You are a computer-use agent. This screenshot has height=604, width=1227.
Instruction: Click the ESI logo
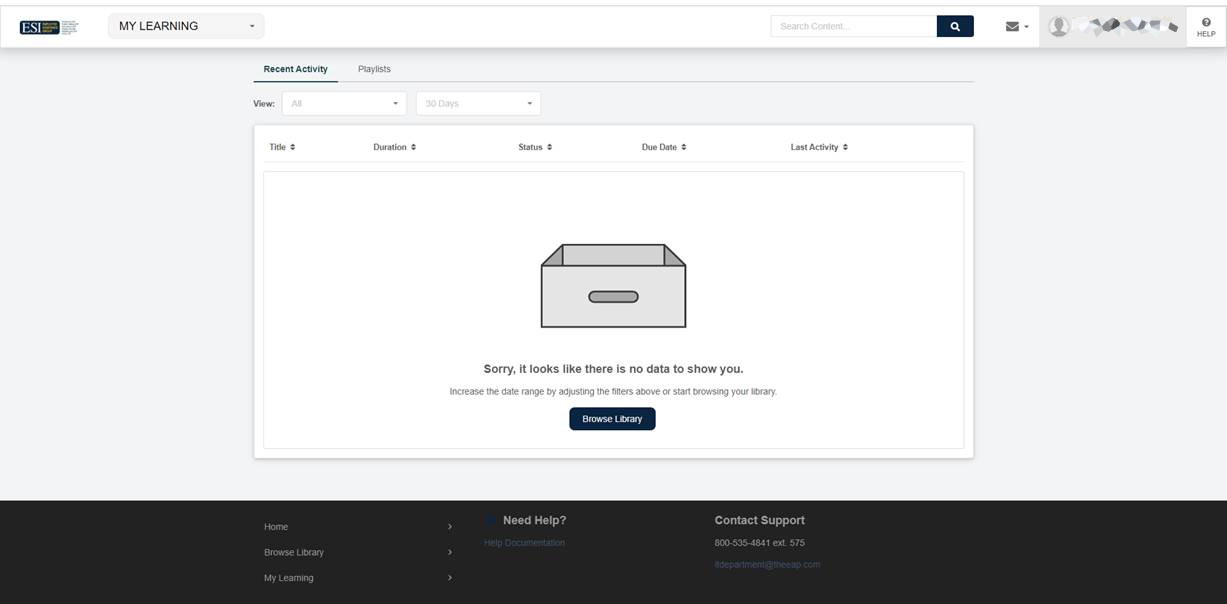click(x=48, y=25)
